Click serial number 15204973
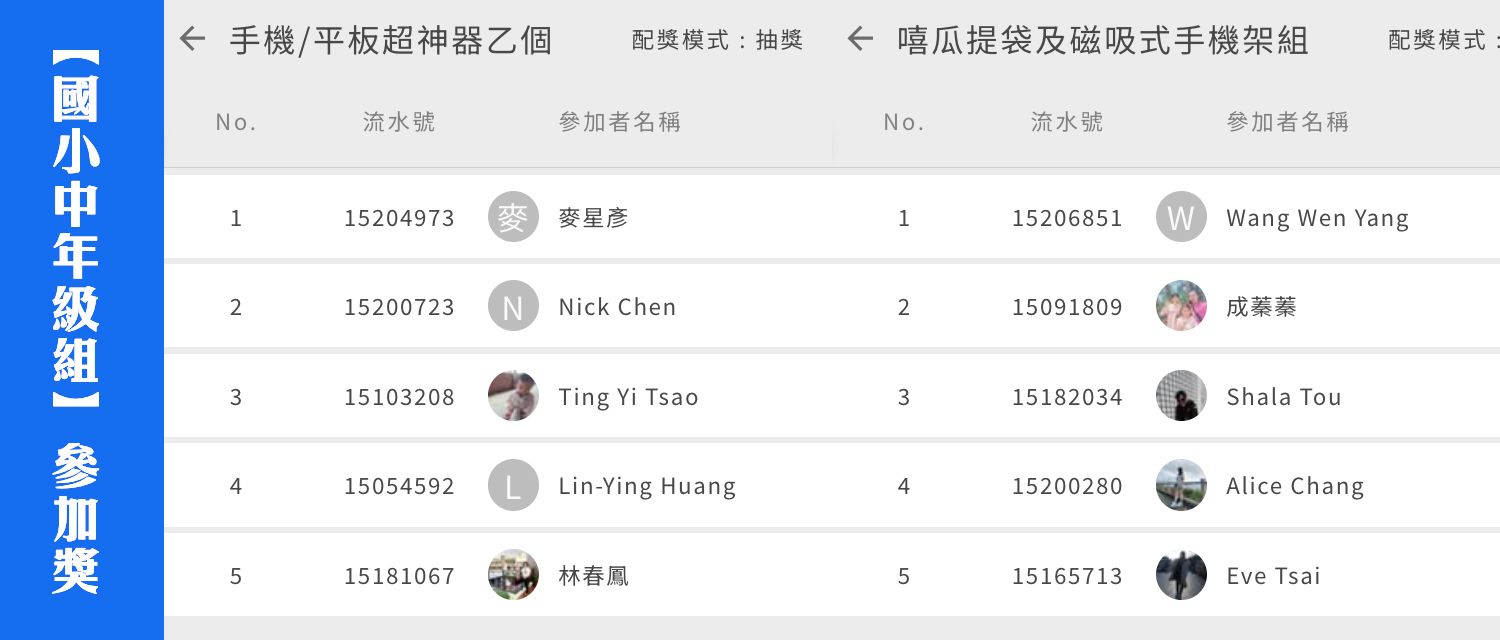 point(399,218)
